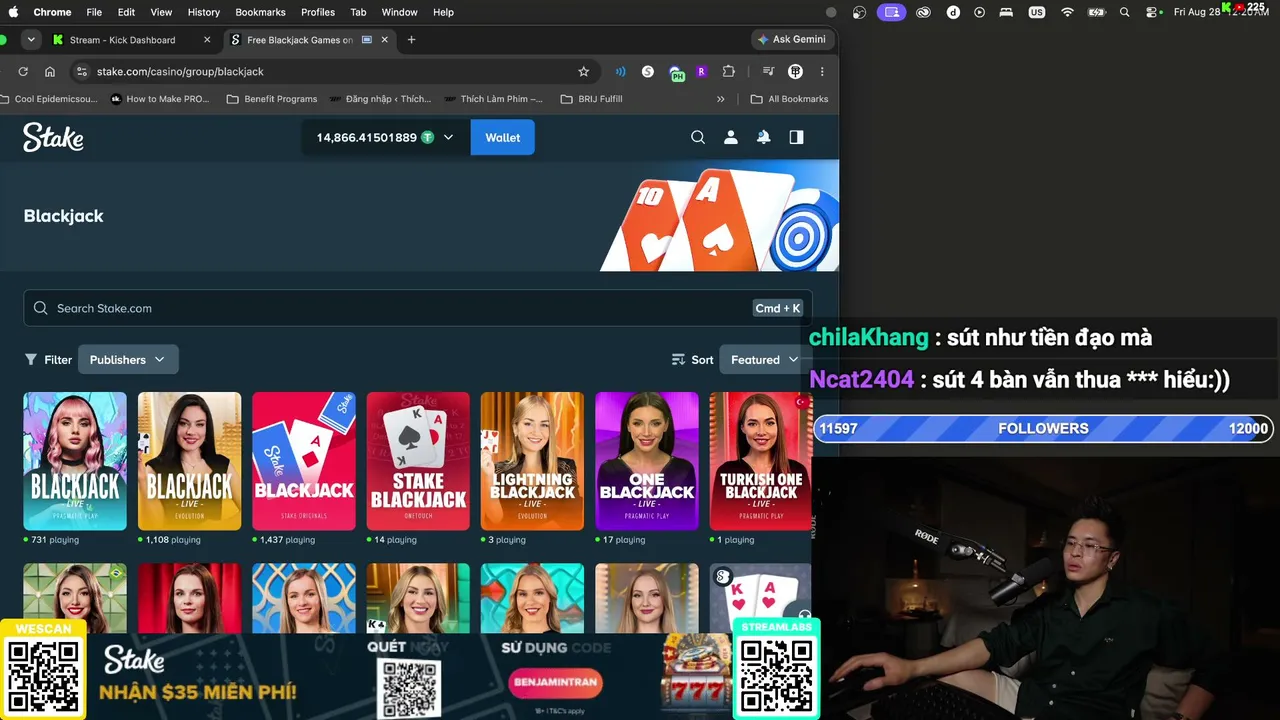Screen dimensions: 1280x720
Task: Open the Stake notifications bell
Action: (764, 137)
